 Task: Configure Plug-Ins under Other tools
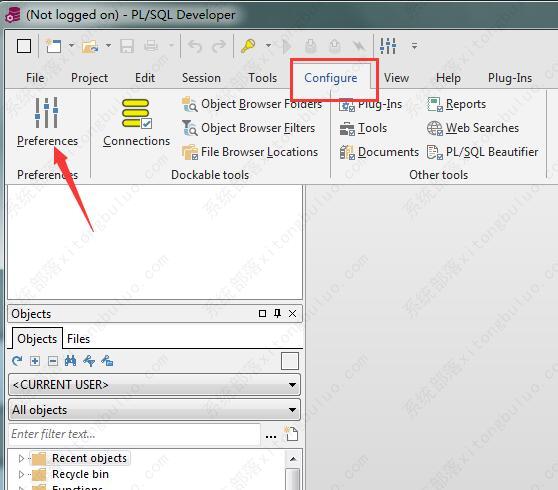point(370,104)
